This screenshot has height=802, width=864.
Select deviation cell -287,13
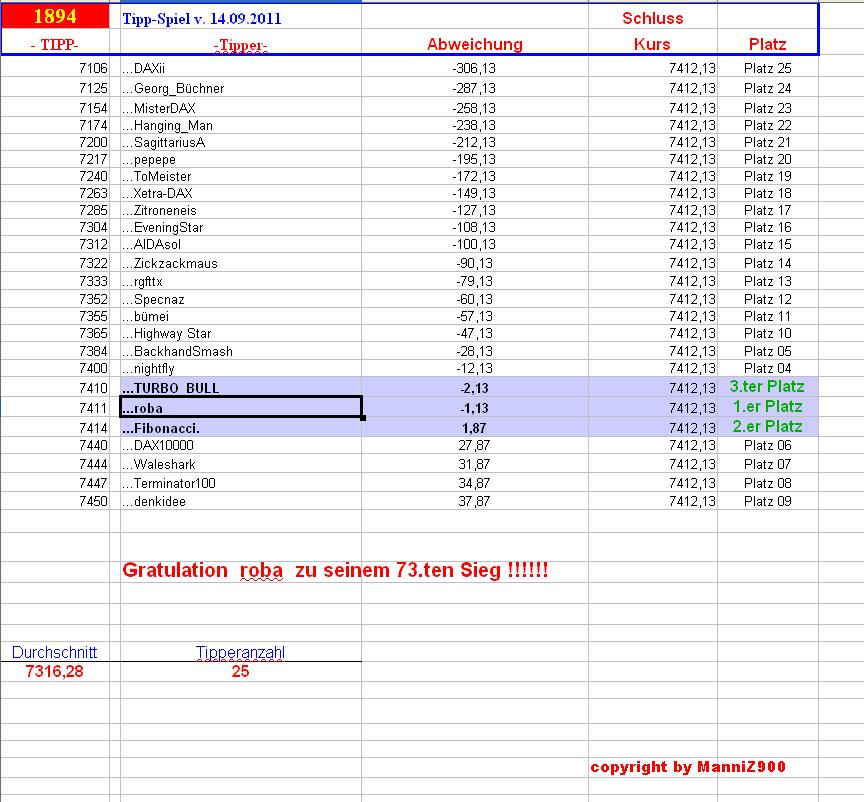tap(474, 88)
